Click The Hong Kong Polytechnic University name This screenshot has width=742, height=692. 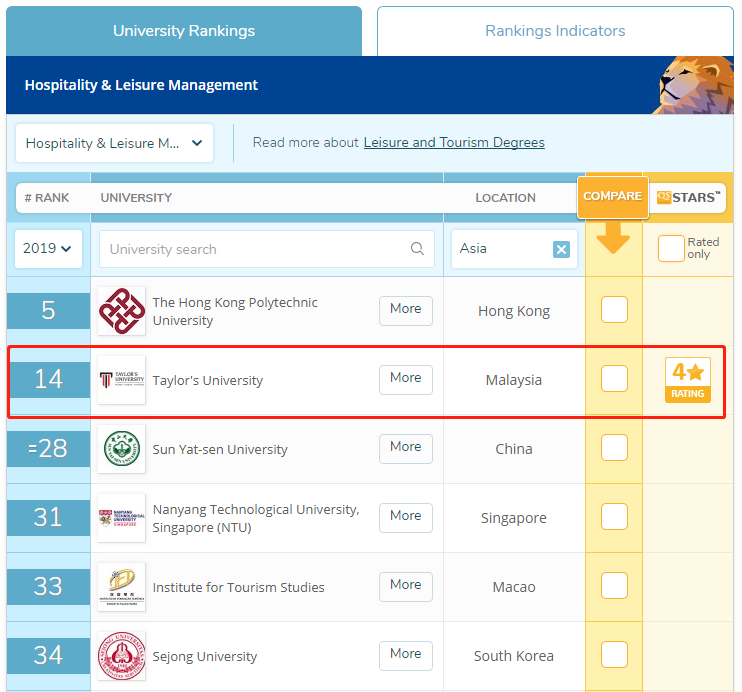coord(235,311)
